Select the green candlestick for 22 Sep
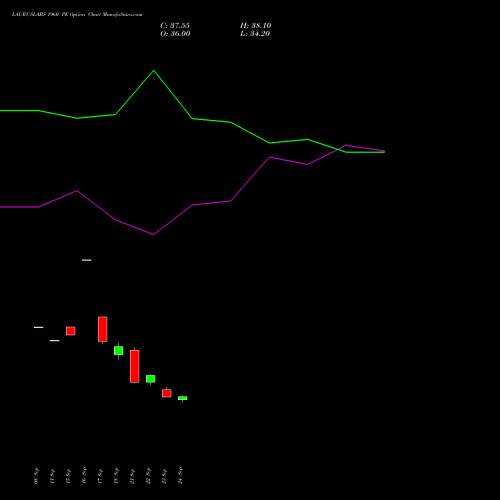Screen dimensions: 500x500 pyautogui.click(x=151, y=379)
